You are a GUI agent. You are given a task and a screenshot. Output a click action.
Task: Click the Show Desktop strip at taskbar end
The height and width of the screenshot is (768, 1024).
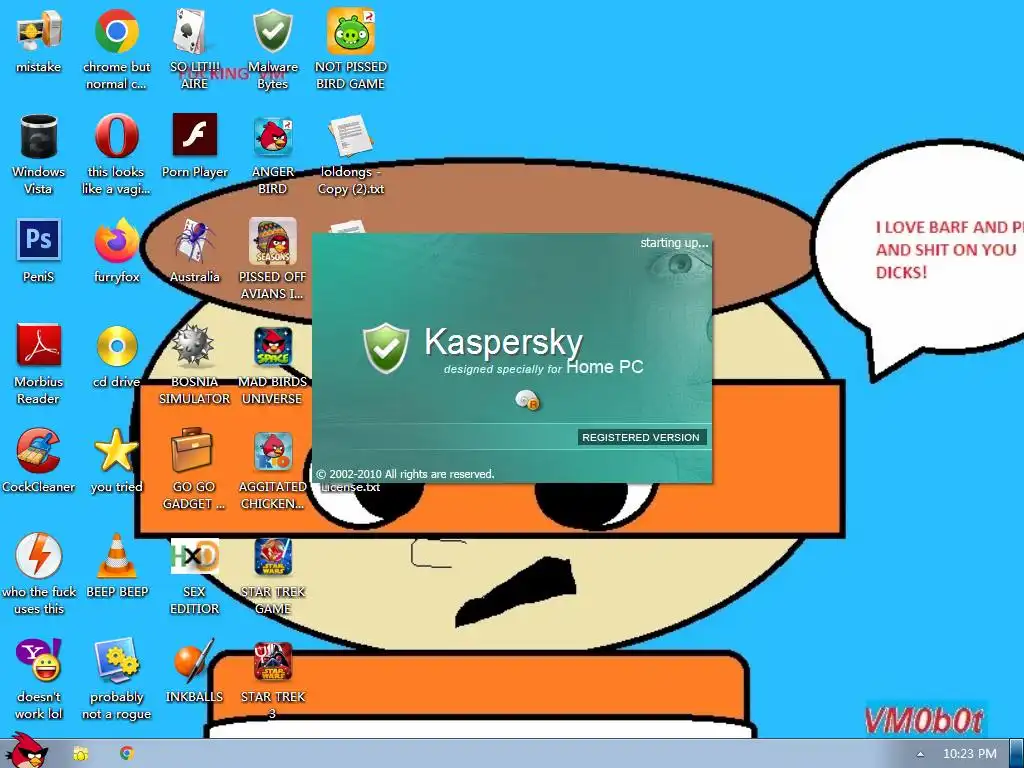click(x=1016, y=753)
